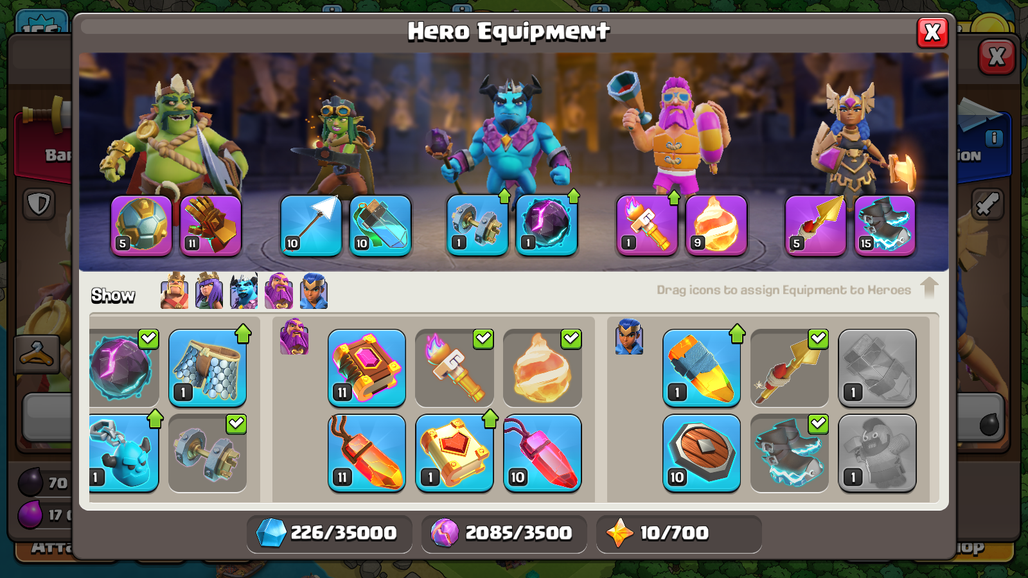Click the glowy ore counter 2085/3500
Image resolution: width=1028 pixels, height=578 pixels.
(504, 533)
